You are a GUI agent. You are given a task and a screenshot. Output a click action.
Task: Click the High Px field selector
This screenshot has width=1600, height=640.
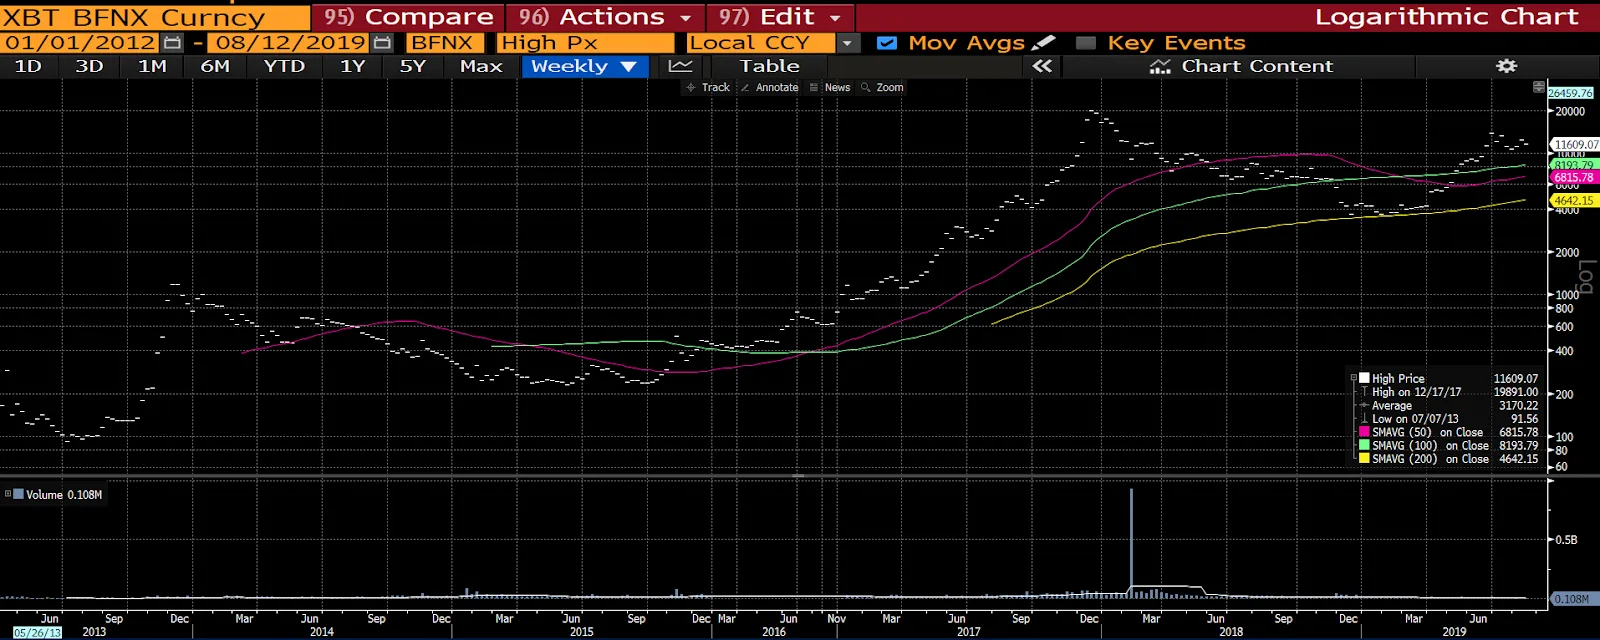585,43
